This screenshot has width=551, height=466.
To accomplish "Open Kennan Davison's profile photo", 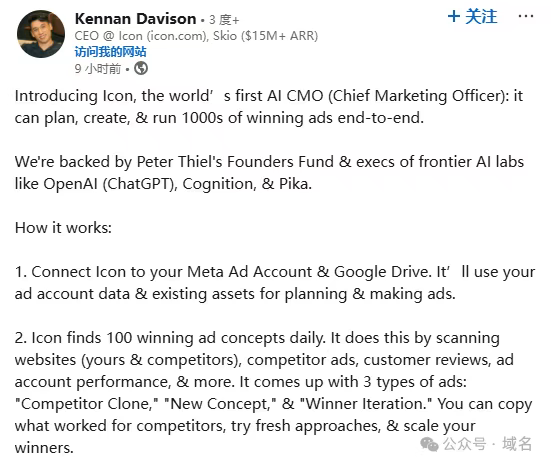I will click(x=41, y=34).
